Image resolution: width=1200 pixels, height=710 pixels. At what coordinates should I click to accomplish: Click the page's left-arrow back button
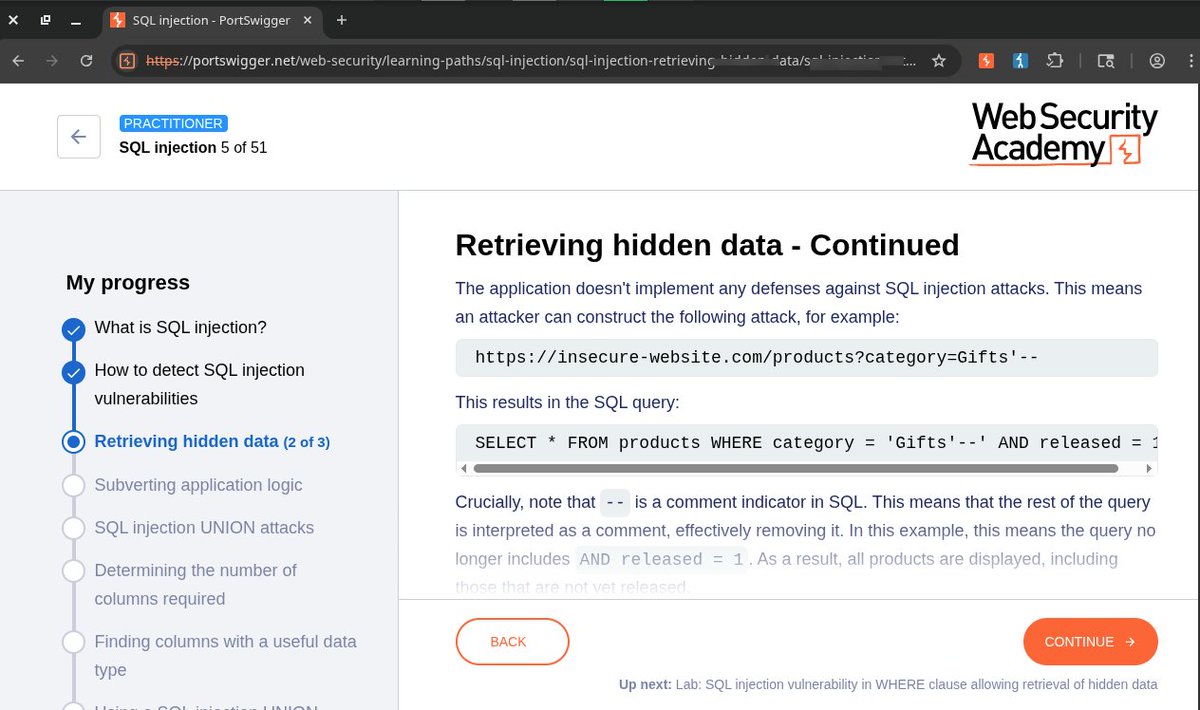(x=79, y=137)
